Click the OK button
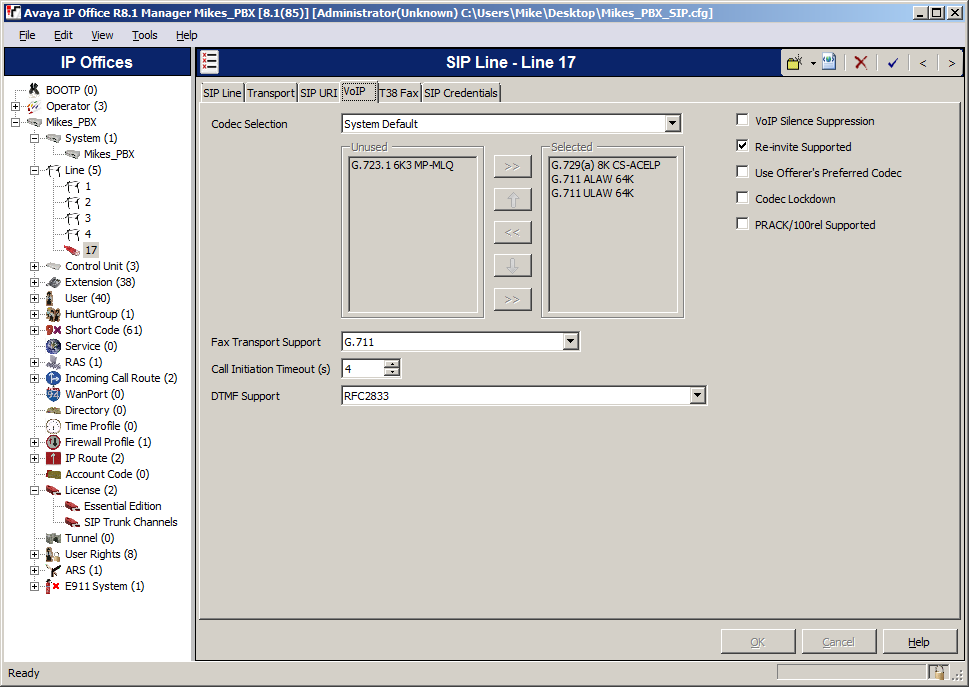This screenshot has height=687, width=969. (x=758, y=642)
